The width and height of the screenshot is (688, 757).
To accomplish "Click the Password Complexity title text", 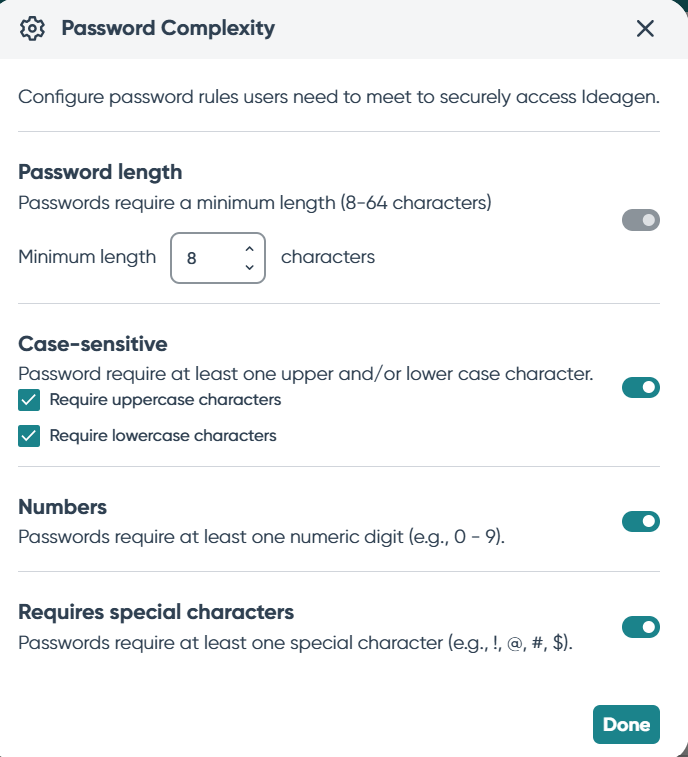I will point(168,29).
